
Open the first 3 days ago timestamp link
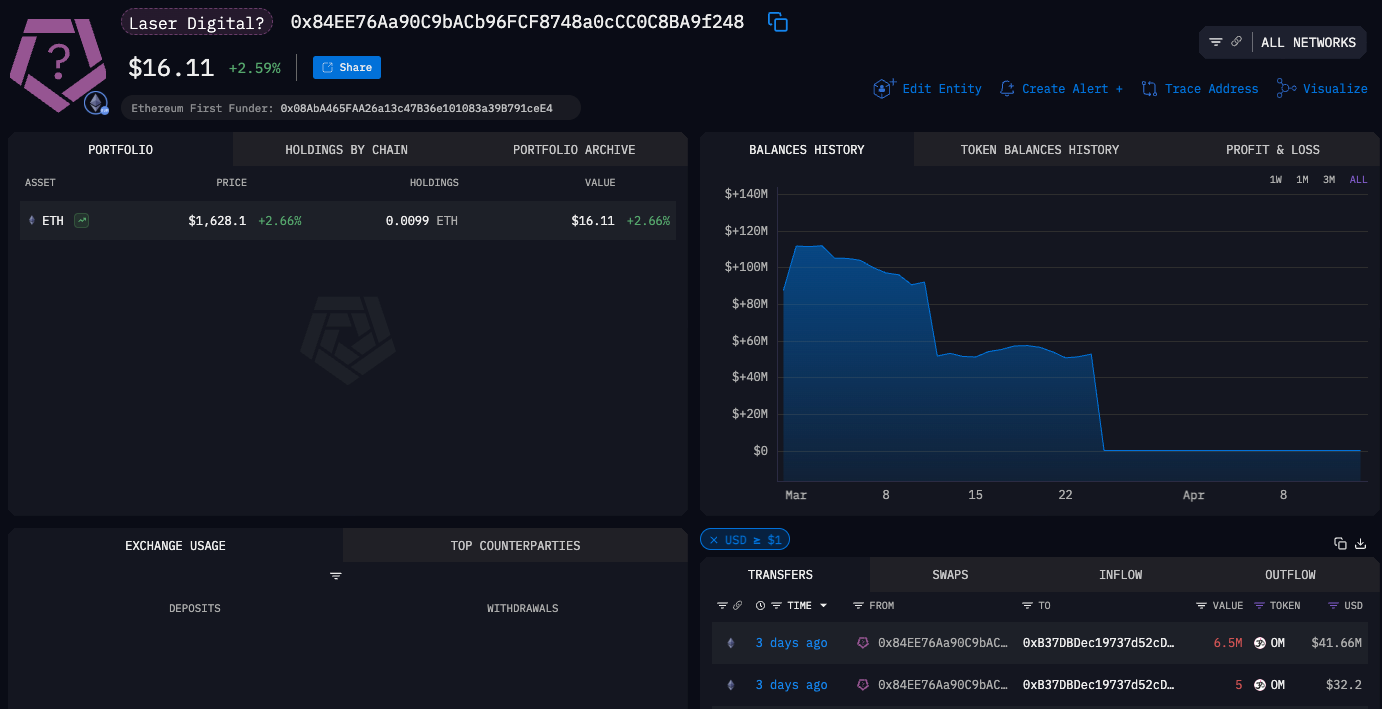click(x=791, y=643)
